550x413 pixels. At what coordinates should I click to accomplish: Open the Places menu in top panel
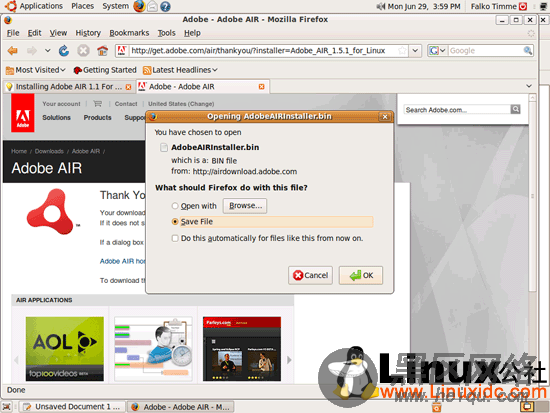point(82,6)
